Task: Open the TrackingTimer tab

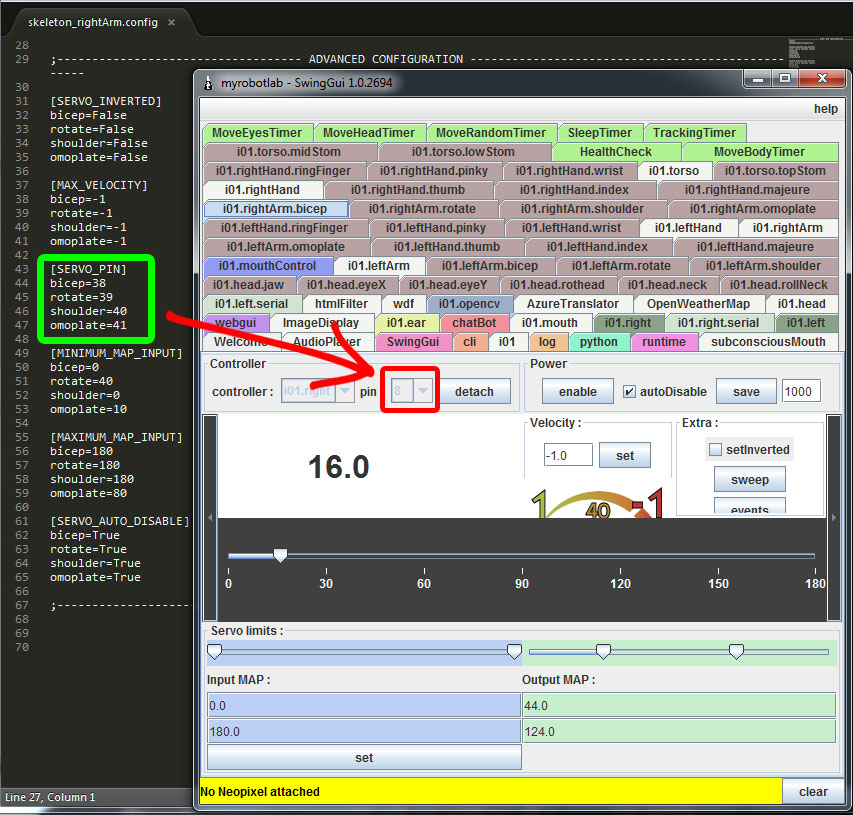Action: 694,133
